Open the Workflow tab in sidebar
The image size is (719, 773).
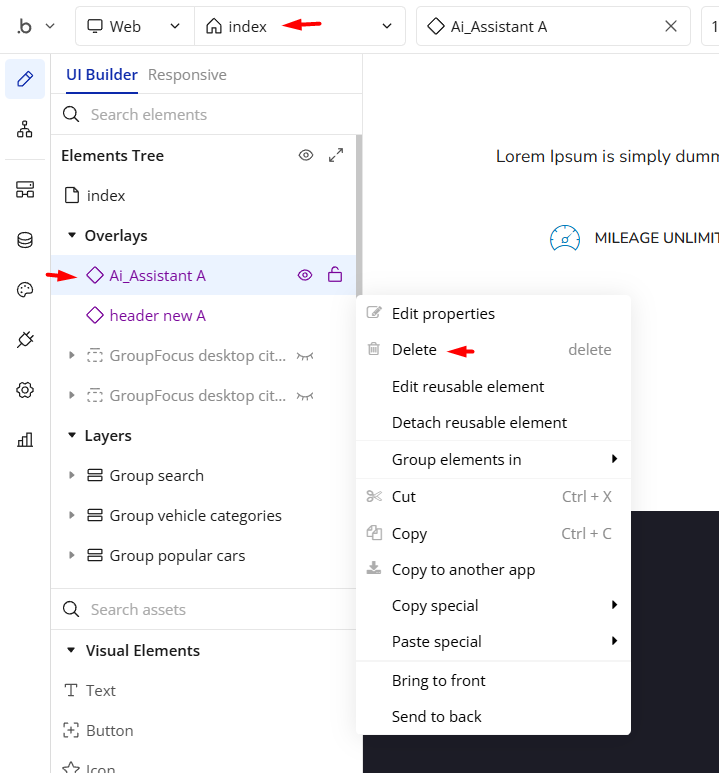(25, 129)
